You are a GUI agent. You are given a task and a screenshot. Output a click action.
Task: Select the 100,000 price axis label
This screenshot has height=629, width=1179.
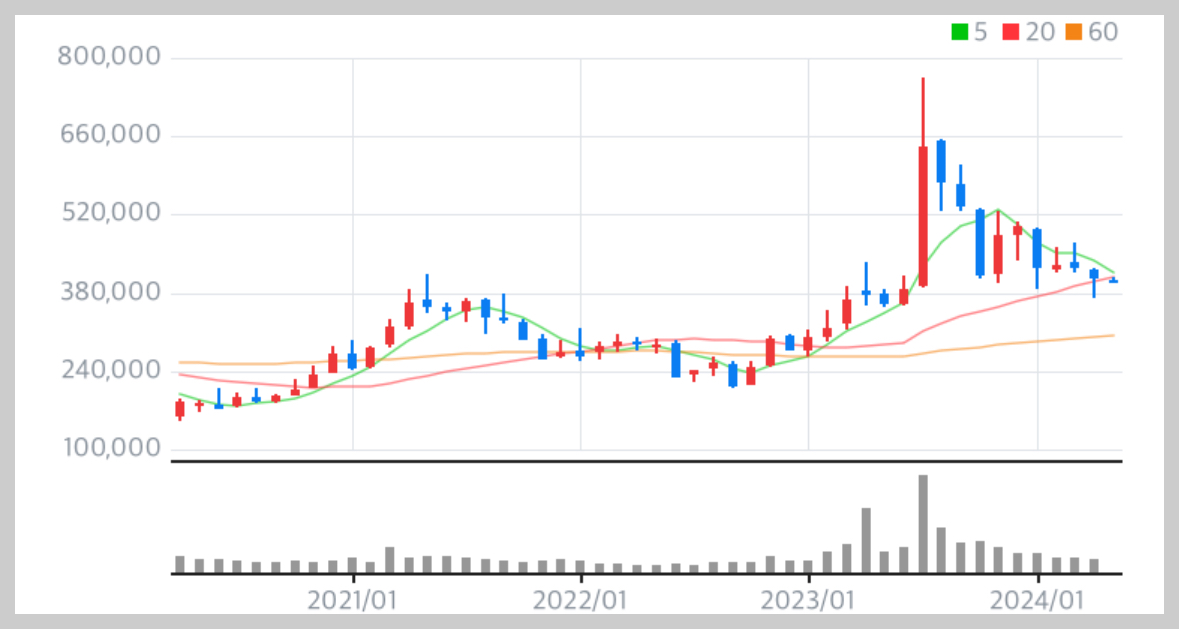(112, 448)
